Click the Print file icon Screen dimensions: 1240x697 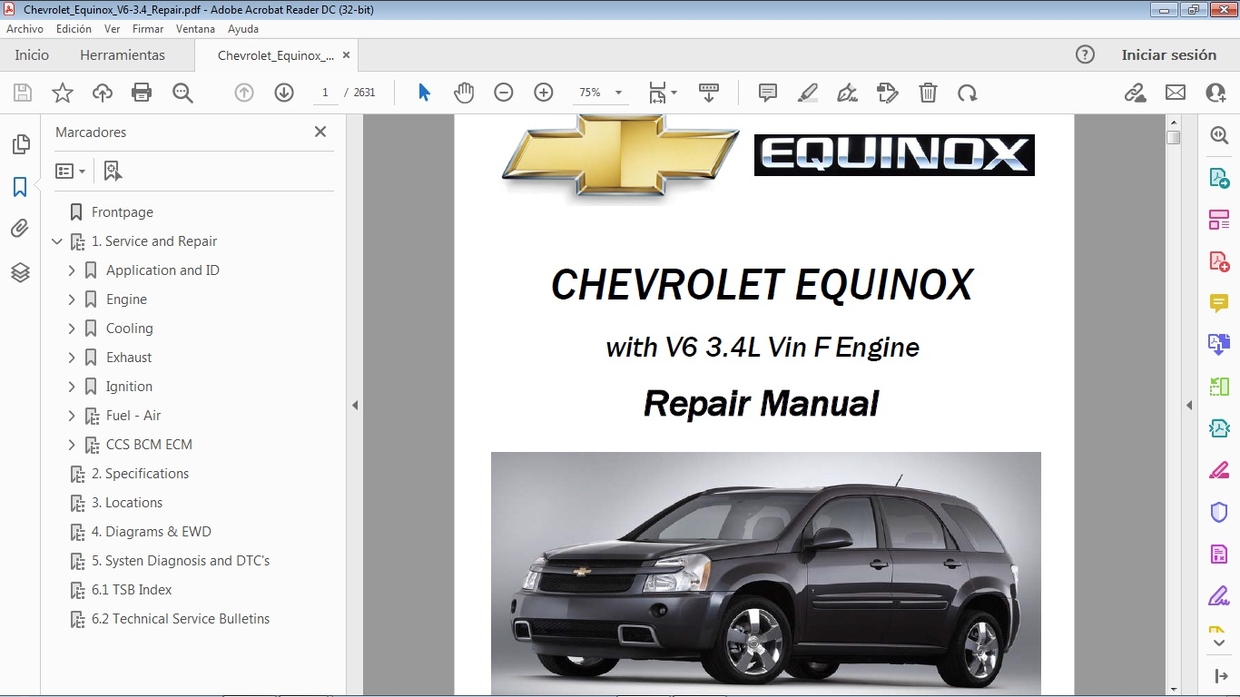pos(142,93)
